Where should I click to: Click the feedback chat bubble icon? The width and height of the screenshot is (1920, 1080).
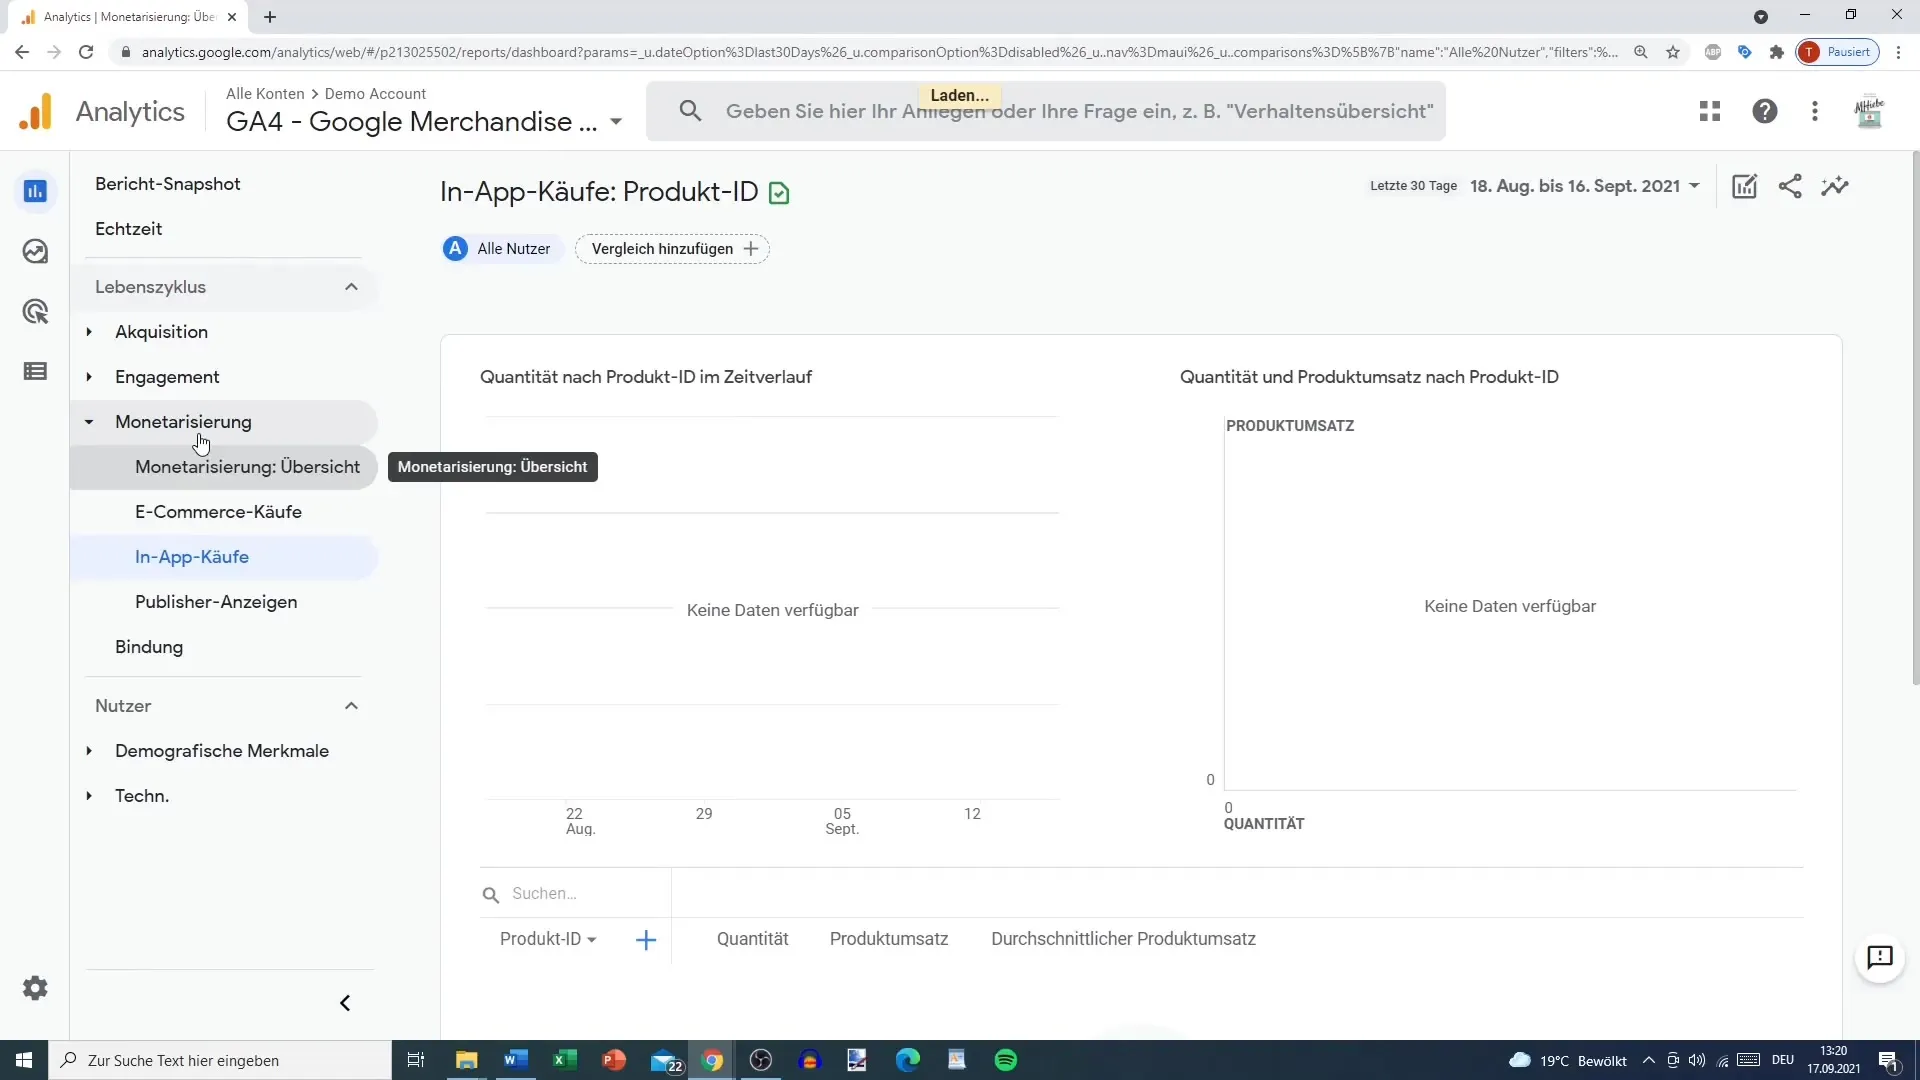pyautogui.click(x=1880, y=957)
